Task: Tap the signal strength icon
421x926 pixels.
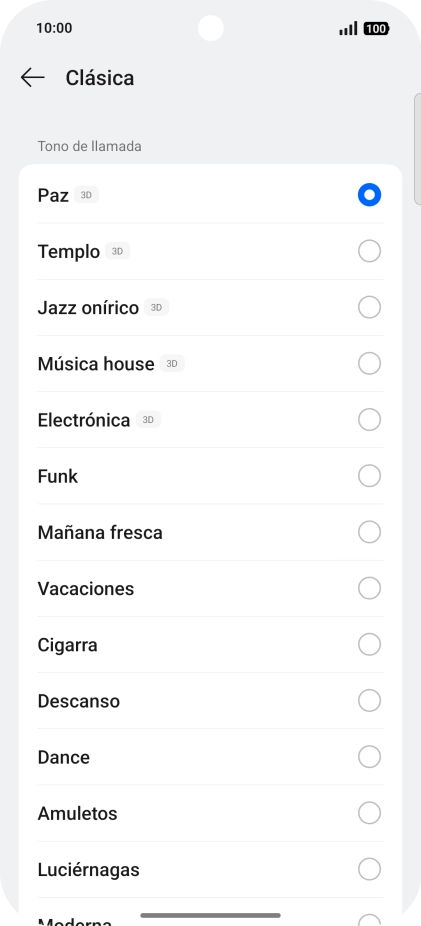Action: [348, 28]
